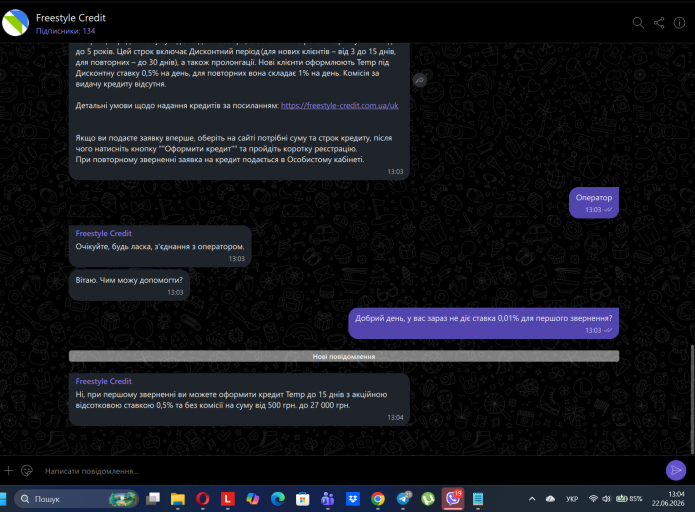Screen dimensions: 695x512
Task: Click the sender name above 'Очікуйте, будь ласка'
Action: coord(103,233)
